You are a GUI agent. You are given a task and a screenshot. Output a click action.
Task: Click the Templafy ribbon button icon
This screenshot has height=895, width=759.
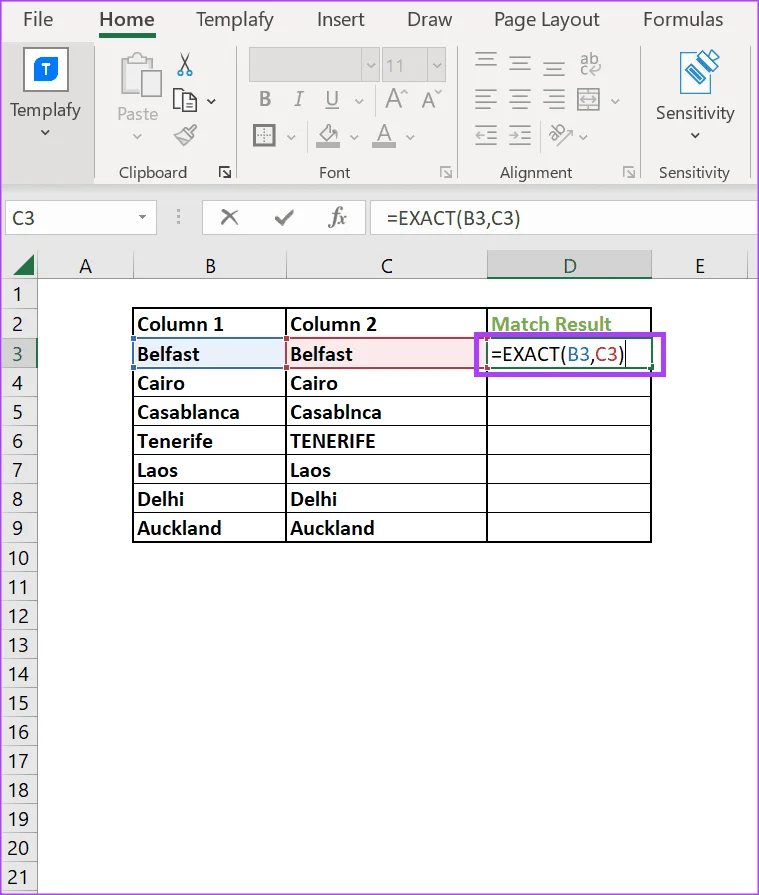46,70
